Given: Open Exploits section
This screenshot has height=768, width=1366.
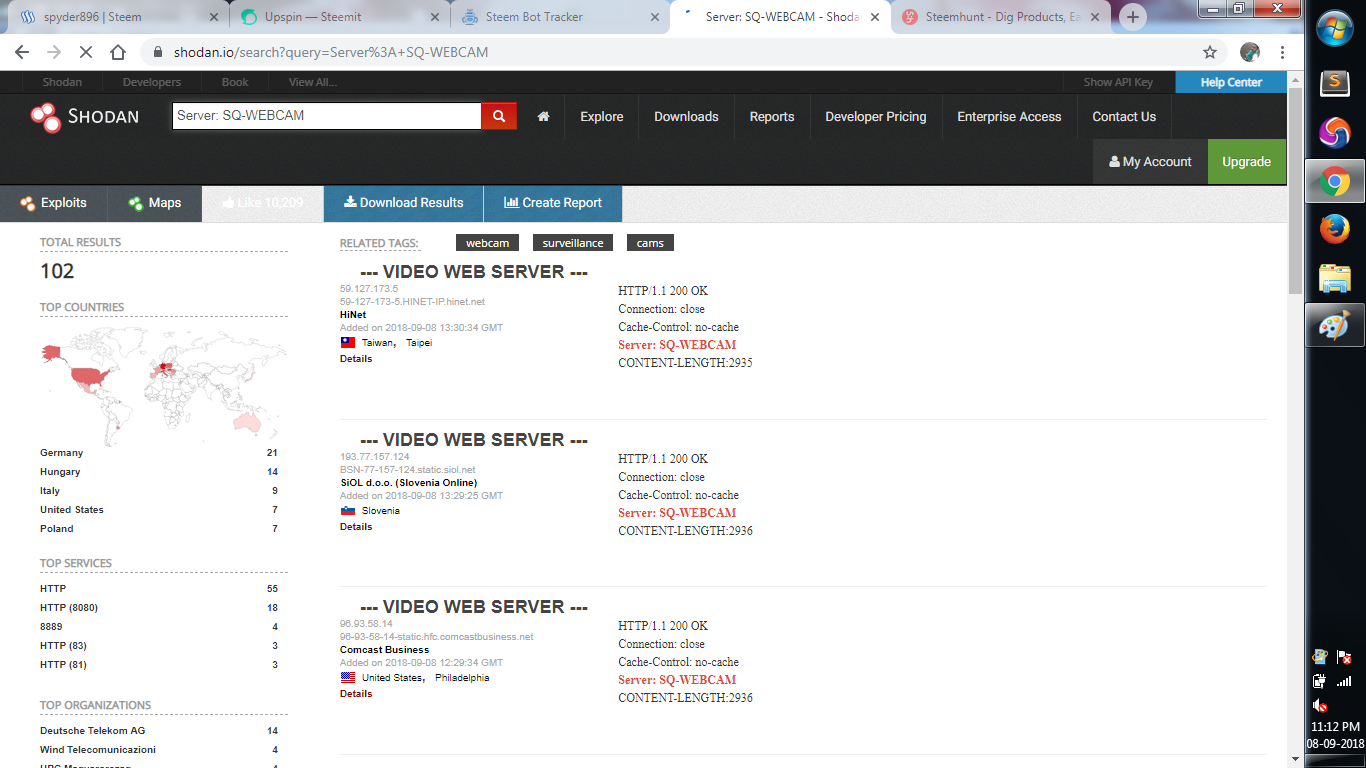Looking at the screenshot, I should tap(54, 203).
